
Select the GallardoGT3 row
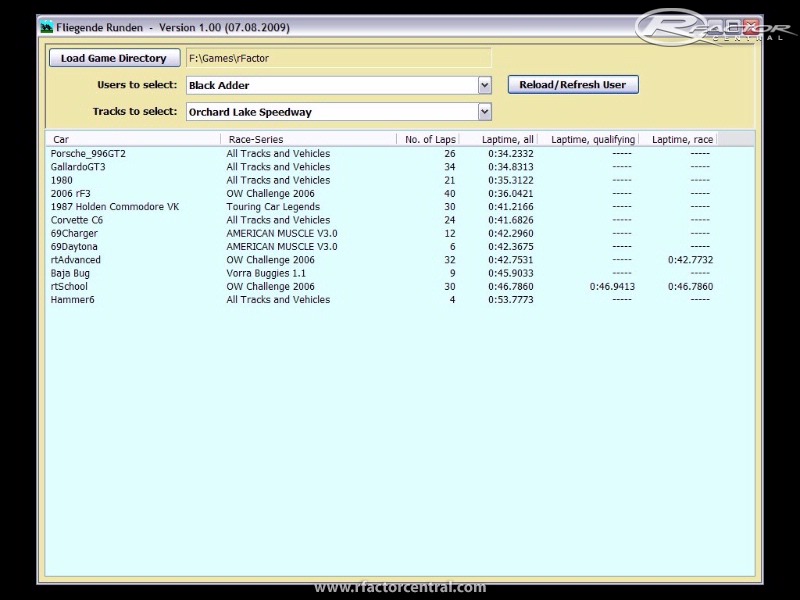click(78, 167)
